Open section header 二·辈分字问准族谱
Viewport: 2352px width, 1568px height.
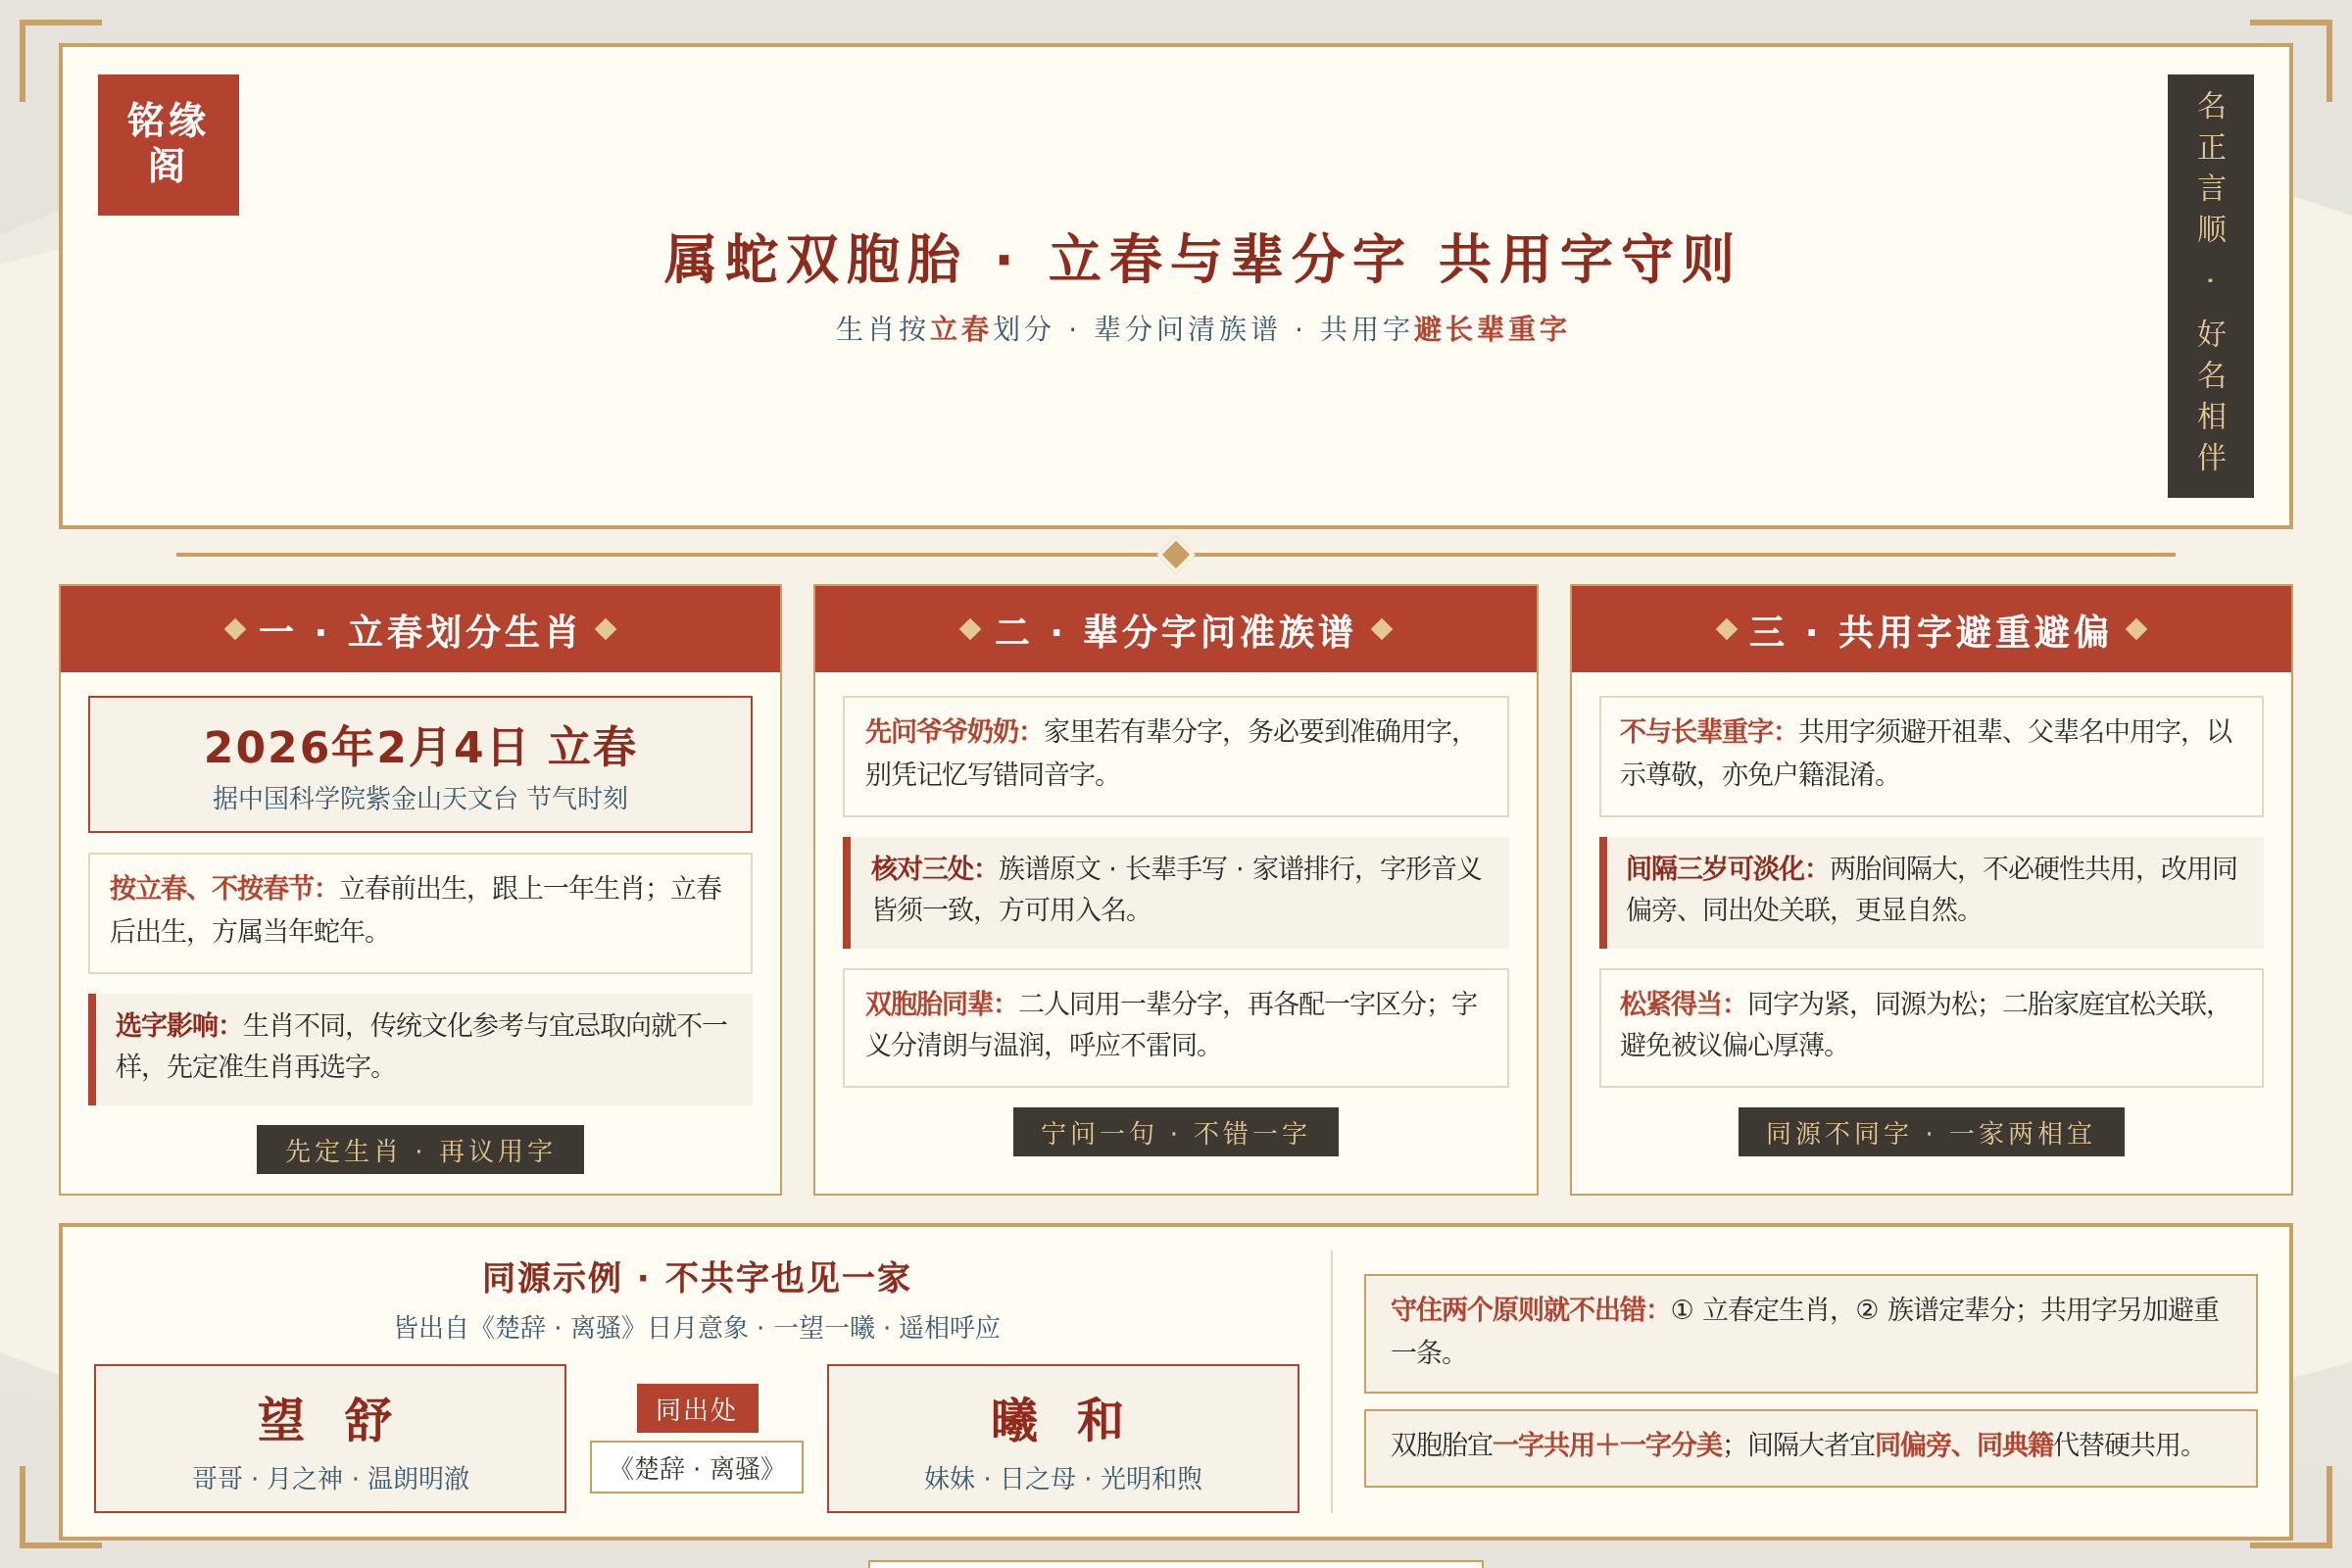tap(1175, 629)
